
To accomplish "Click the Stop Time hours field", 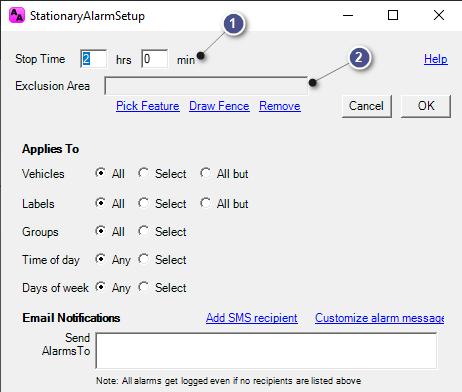I will pyautogui.click(x=94, y=59).
